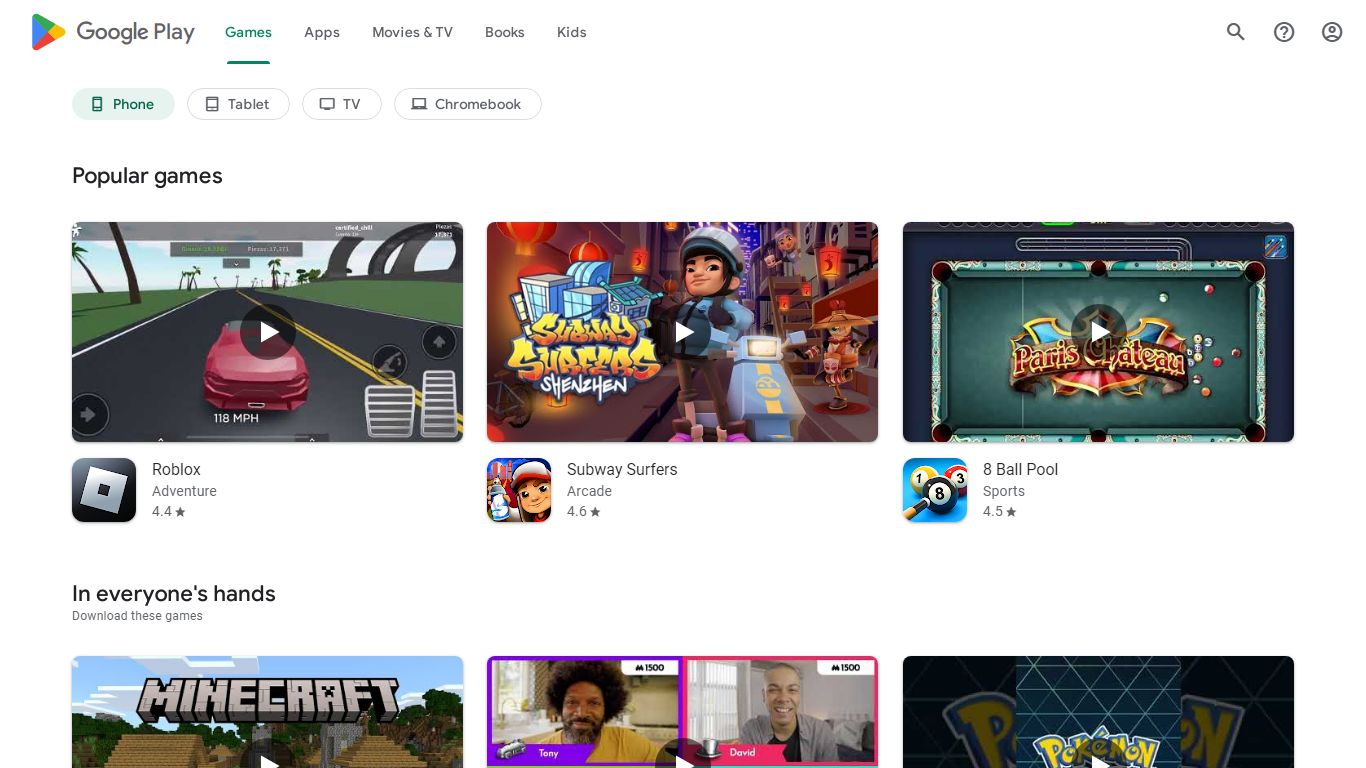This screenshot has height=768, width=1366.
Task: Open the Roblox game title link
Action: coord(176,469)
